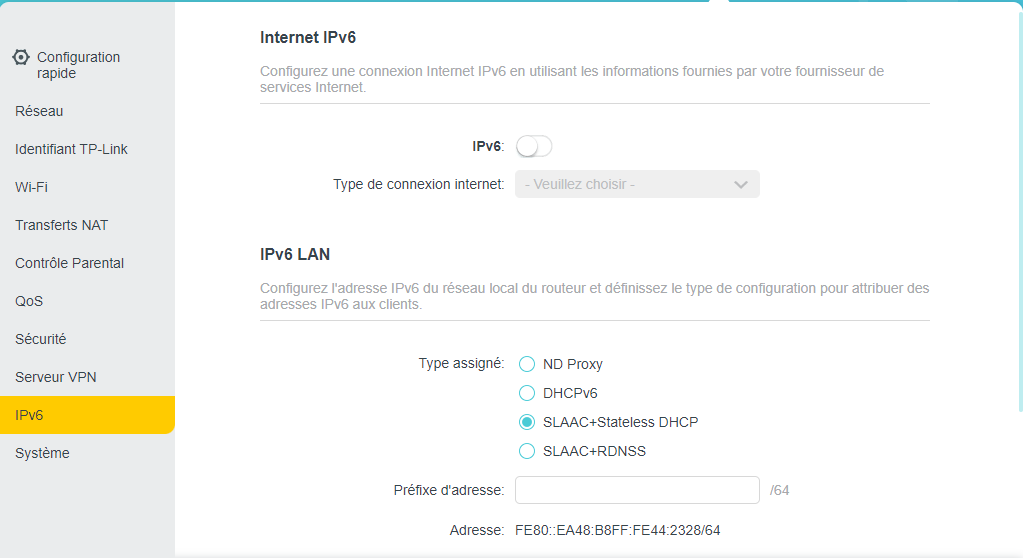Click the Configuration rapide gear icon

click(21, 57)
